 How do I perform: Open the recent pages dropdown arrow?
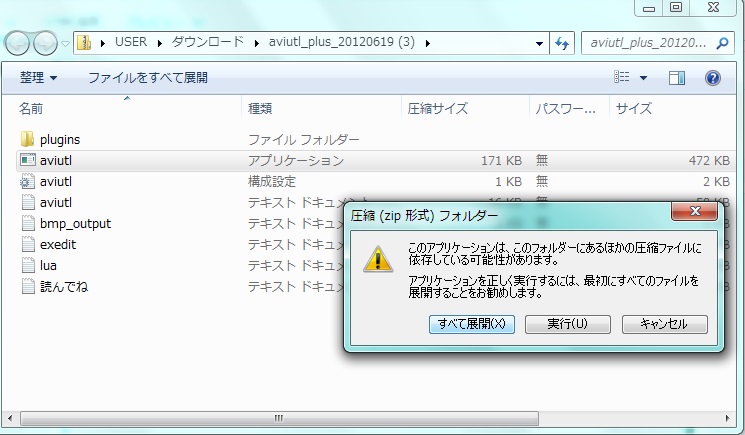[66, 43]
